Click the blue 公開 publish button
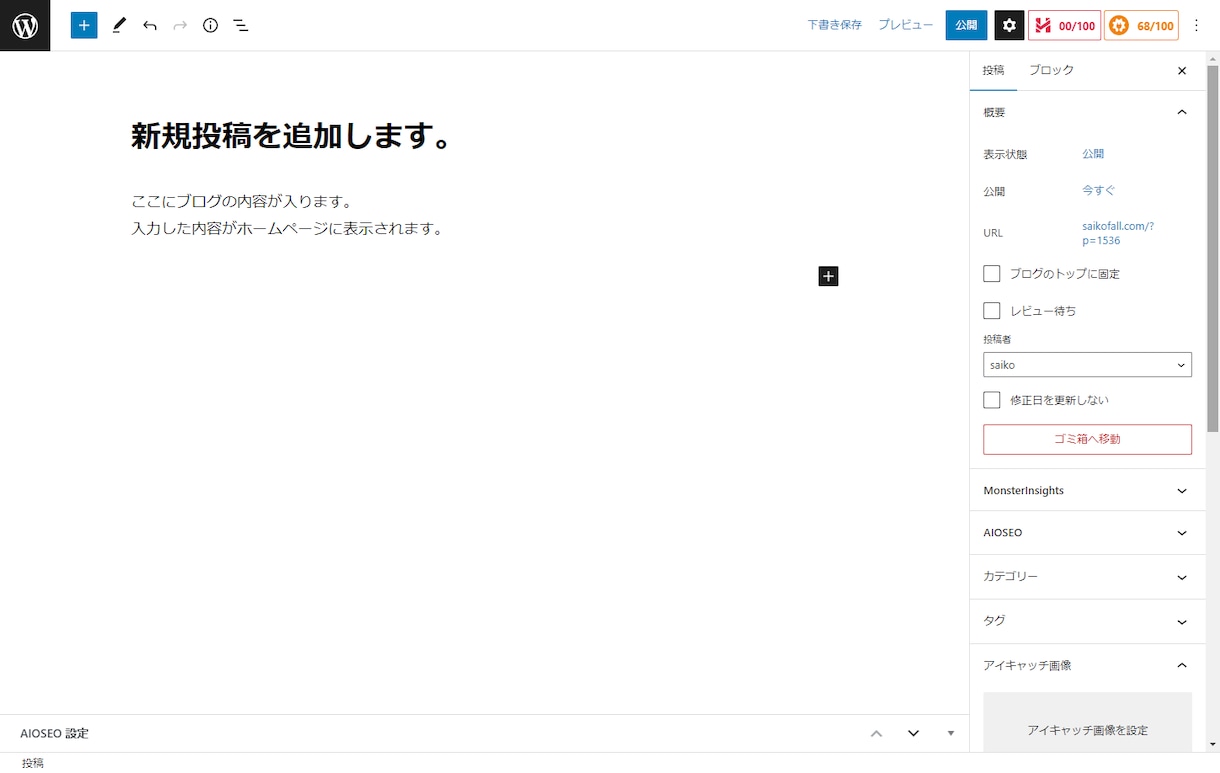The height and width of the screenshot is (773, 1220). pos(966,25)
